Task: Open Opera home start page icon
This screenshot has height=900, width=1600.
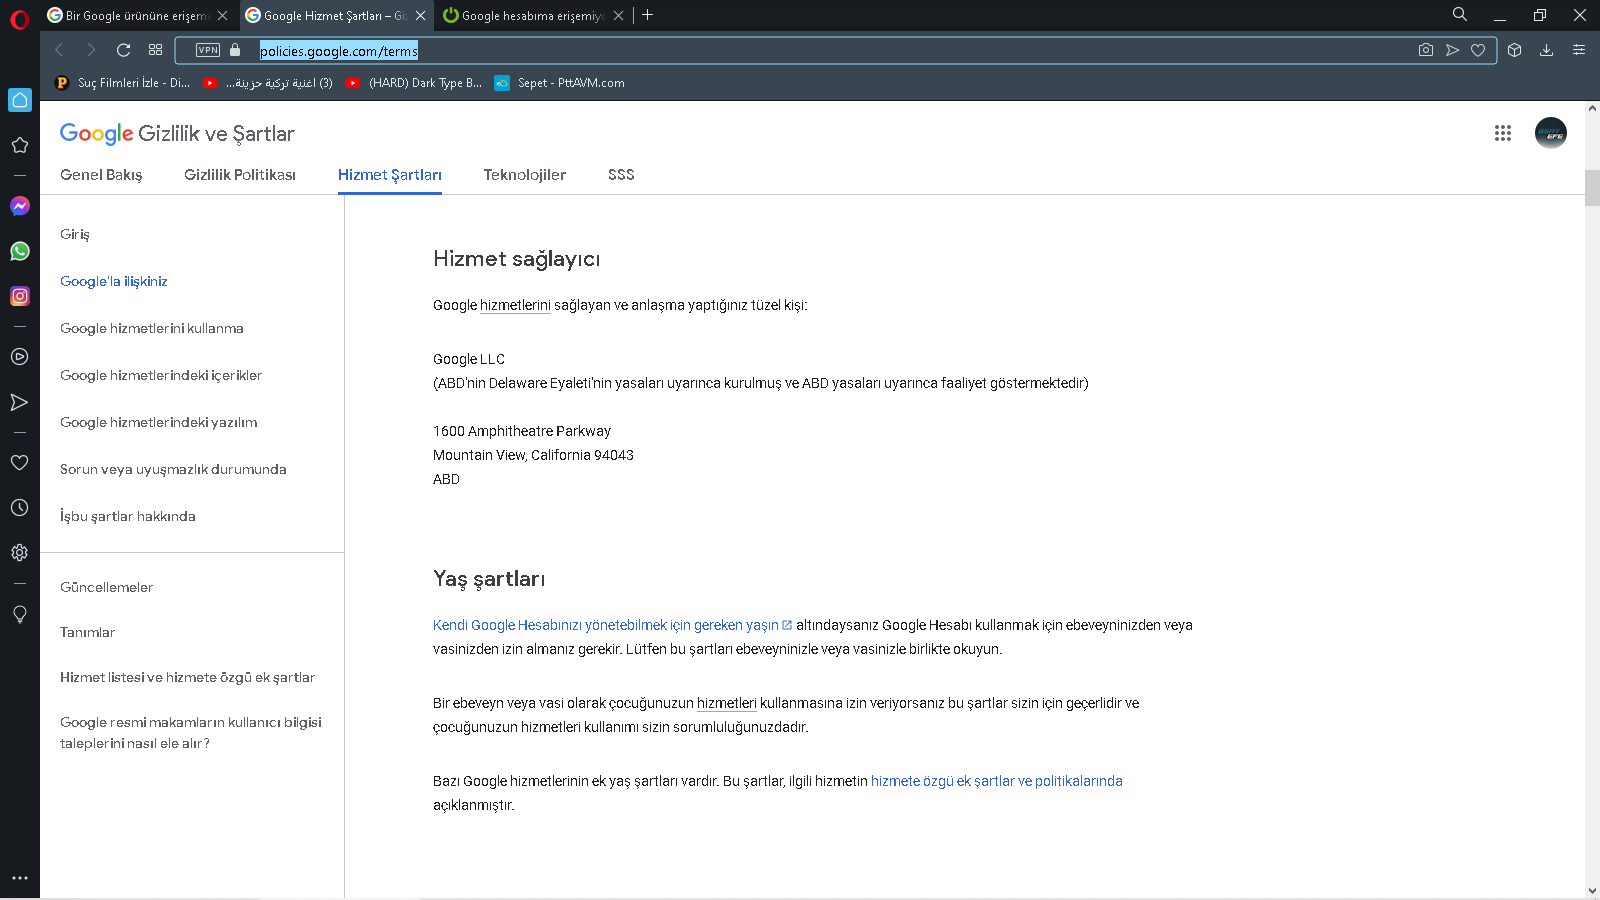Action: (x=20, y=100)
